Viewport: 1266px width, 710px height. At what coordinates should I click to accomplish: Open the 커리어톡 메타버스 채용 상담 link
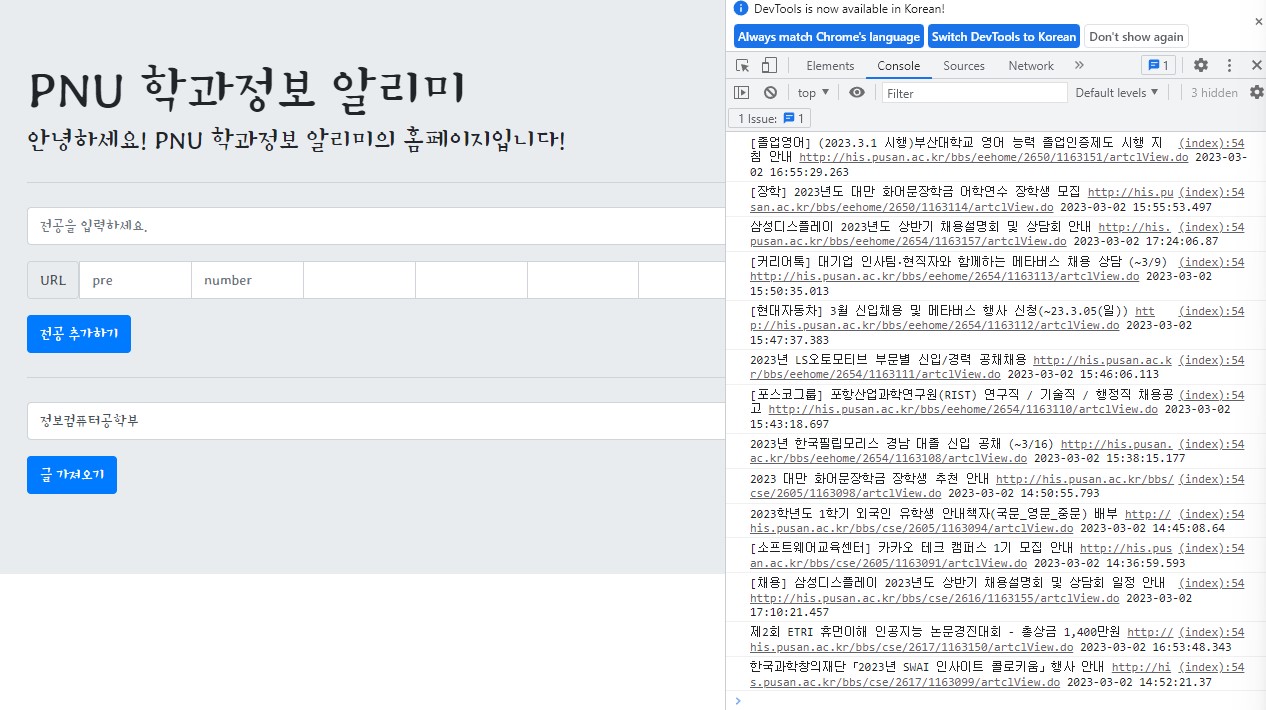click(x=944, y=276)
